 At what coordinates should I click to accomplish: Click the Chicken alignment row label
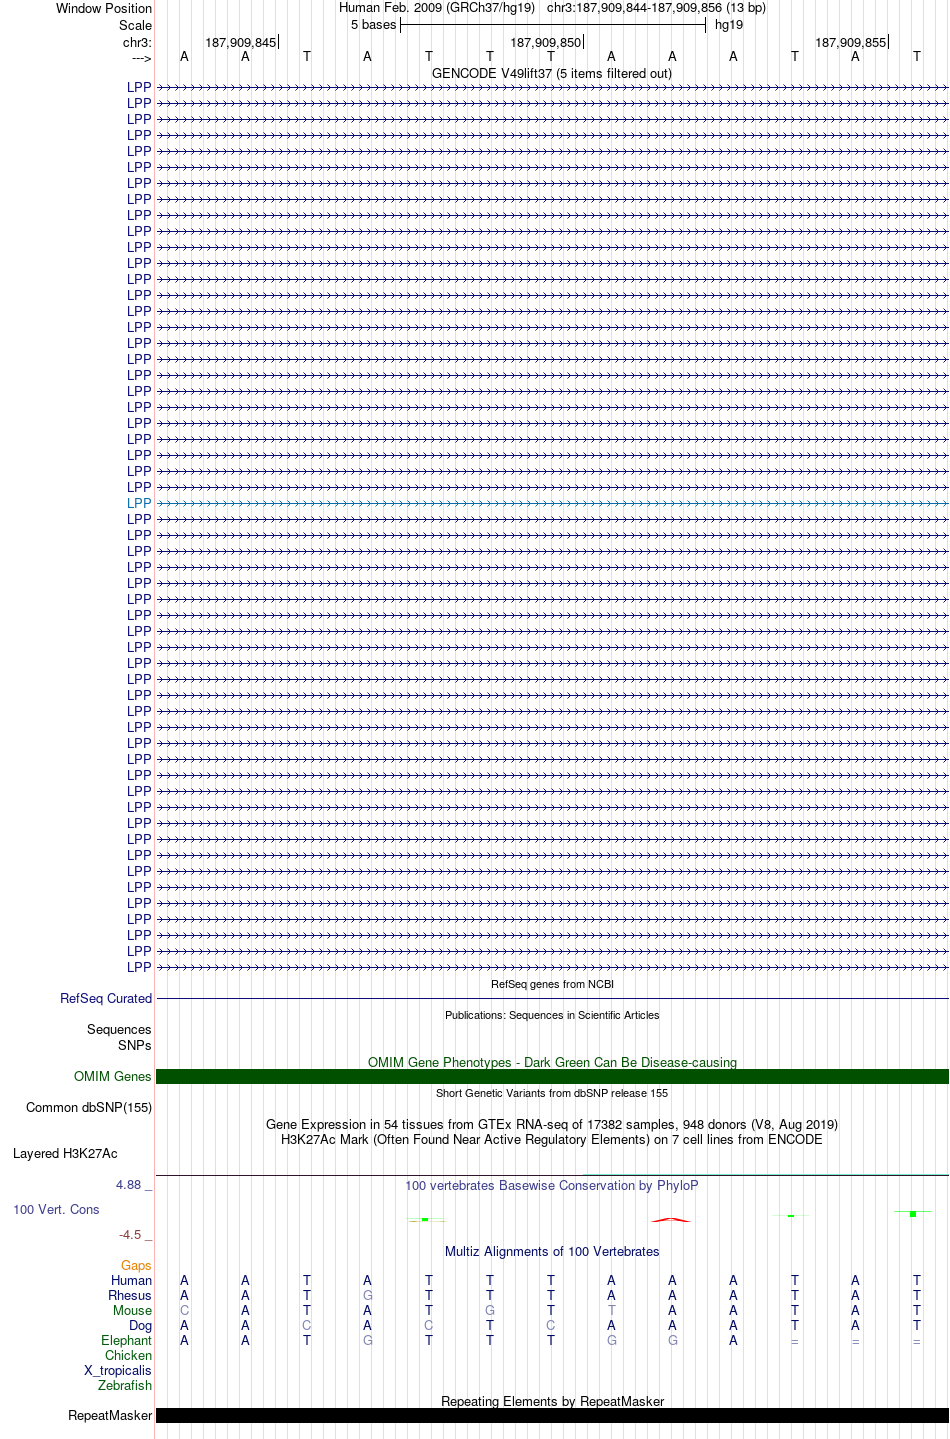click(x=129, y=1355)
